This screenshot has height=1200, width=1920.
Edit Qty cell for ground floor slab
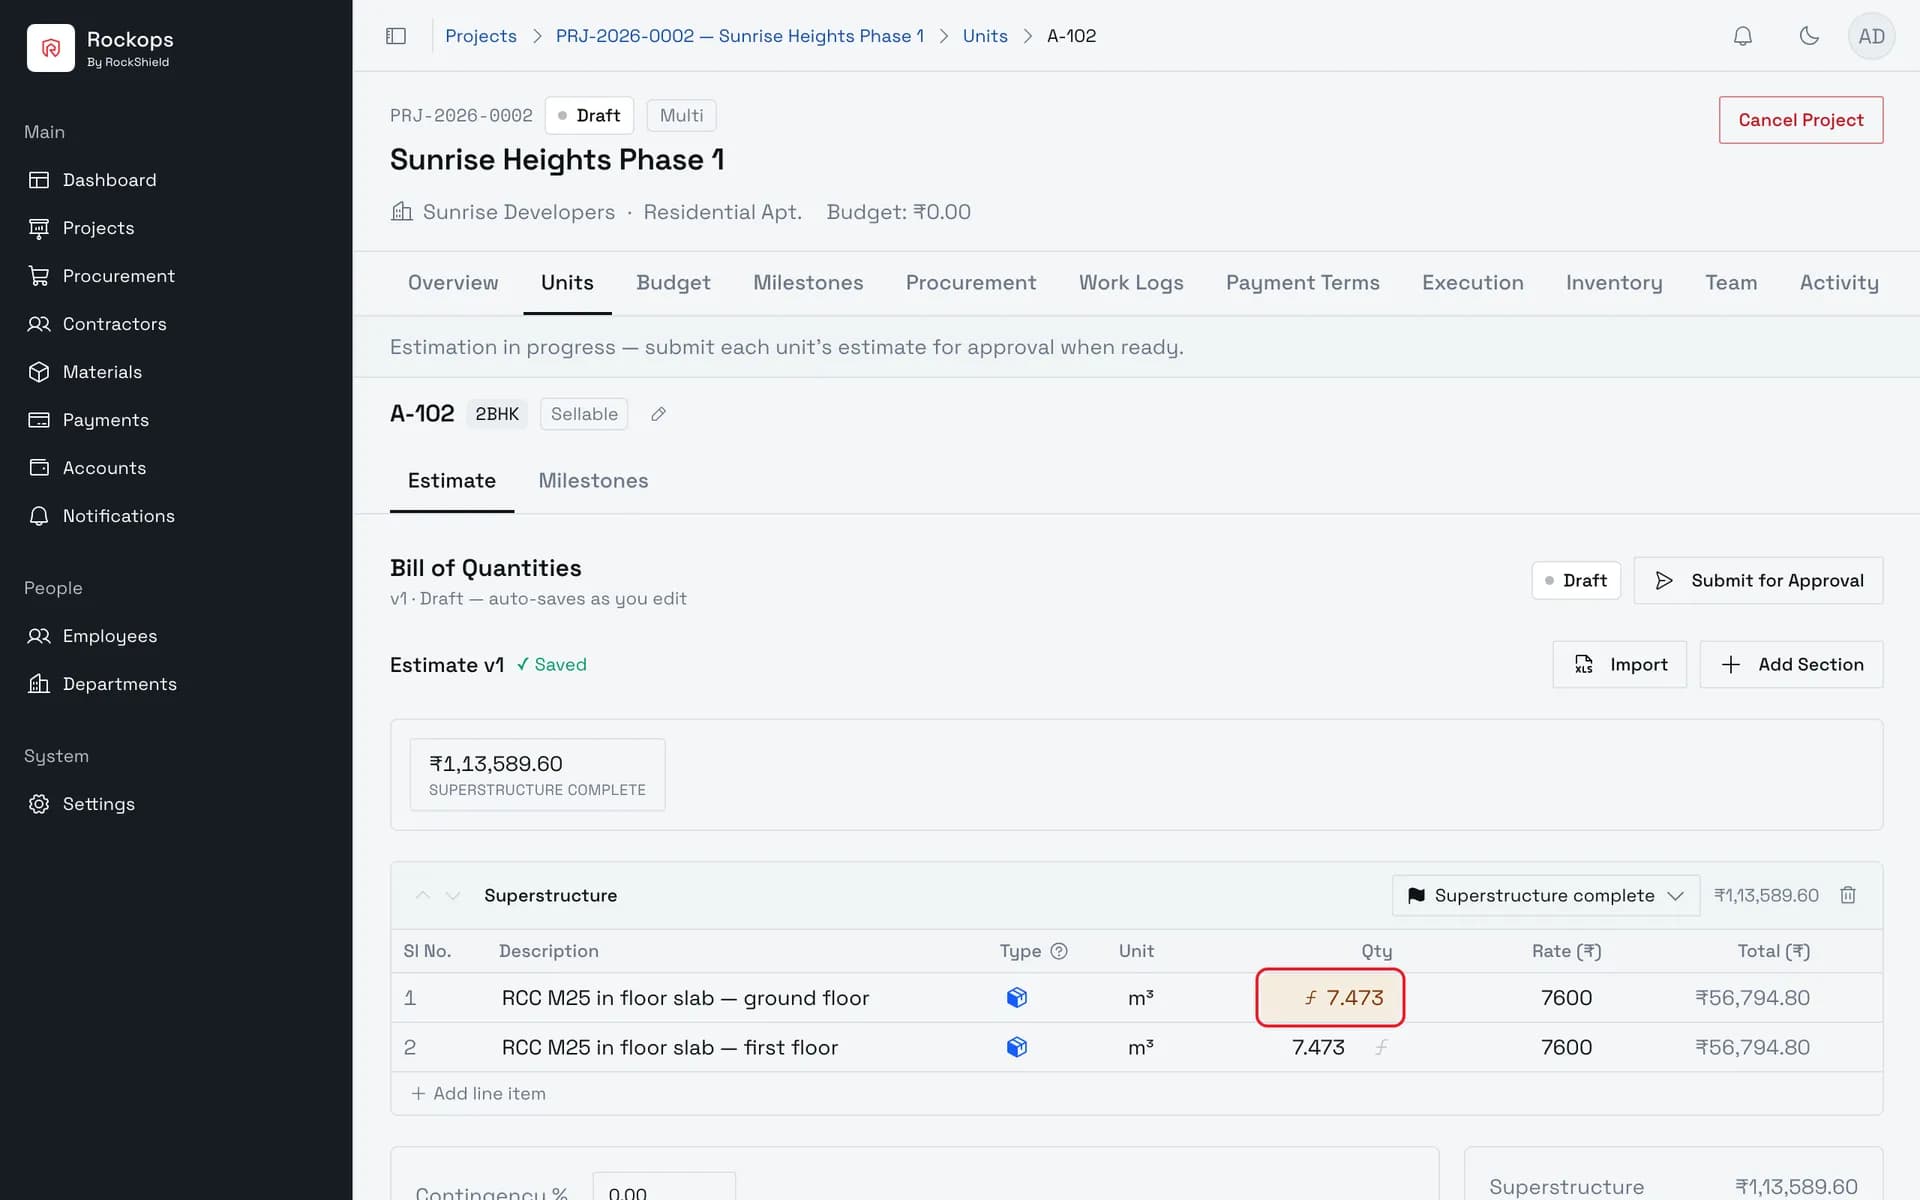pyautogui.click(x=1330, y=998)
